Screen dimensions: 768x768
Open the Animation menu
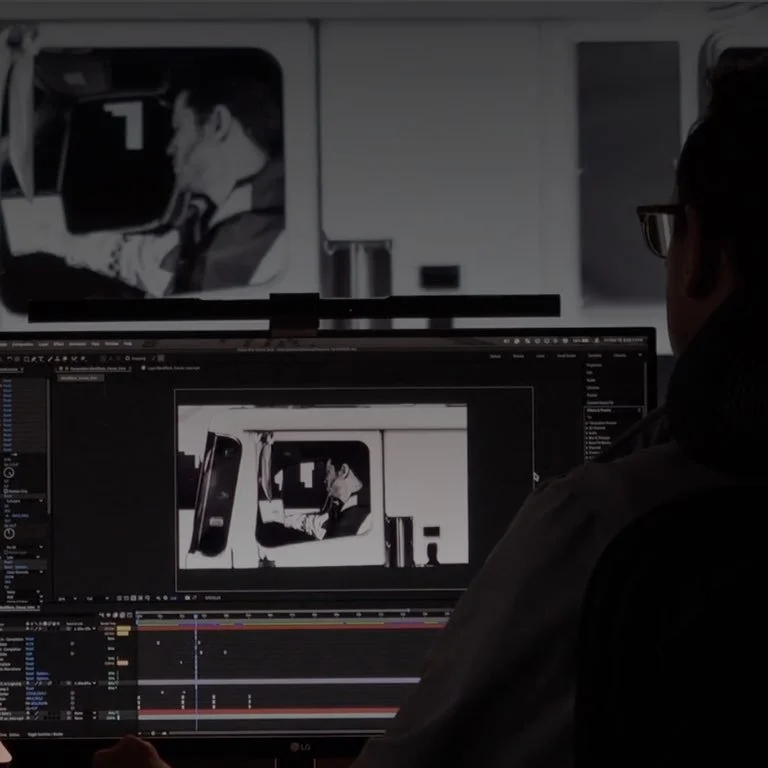[x=77, y=344]
